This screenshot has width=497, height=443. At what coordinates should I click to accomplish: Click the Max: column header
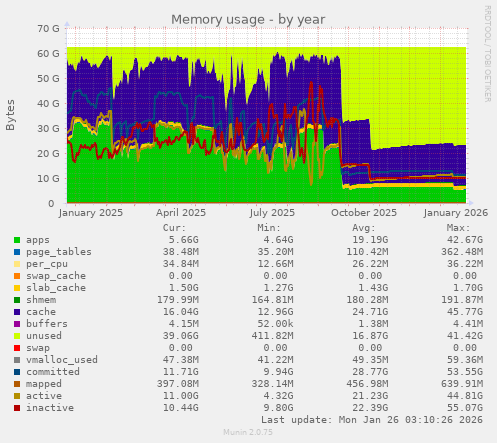point(459,228)
